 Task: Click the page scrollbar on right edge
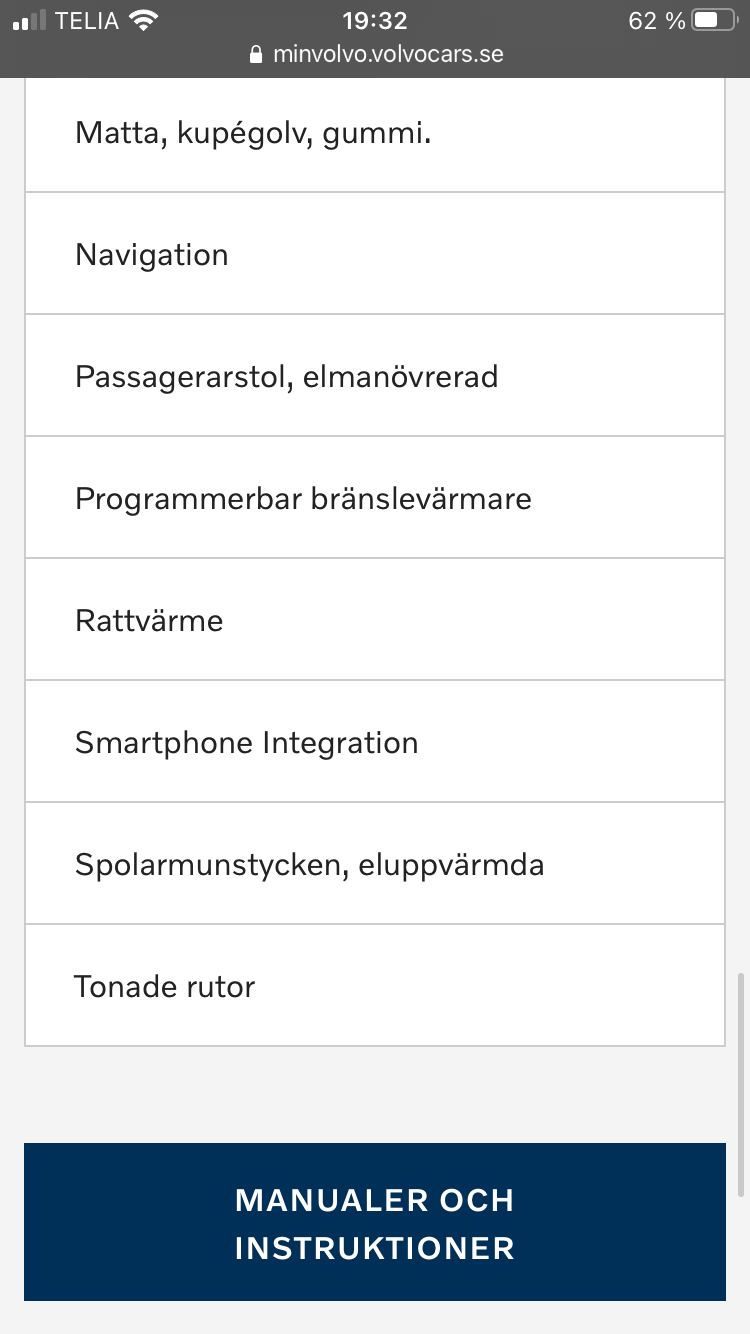(741, 1084)
